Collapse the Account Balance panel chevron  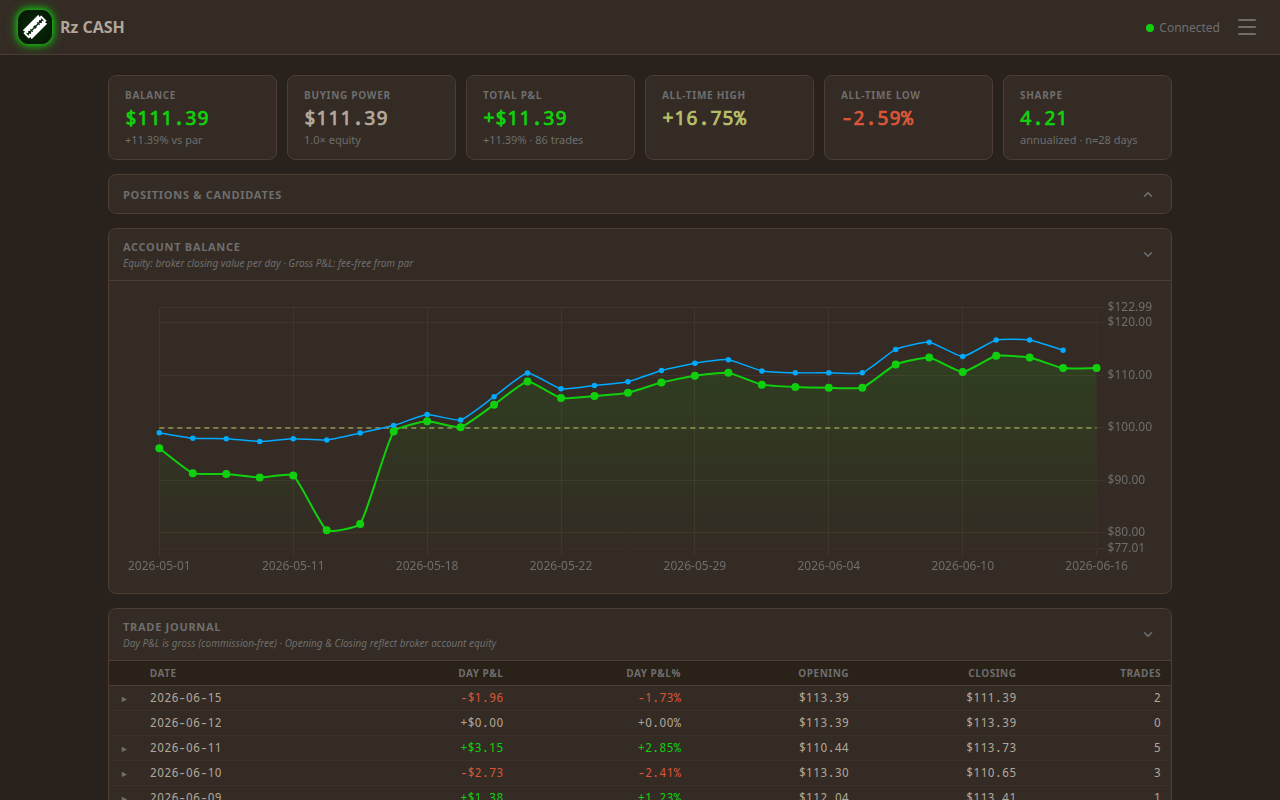click(1148, 255)
